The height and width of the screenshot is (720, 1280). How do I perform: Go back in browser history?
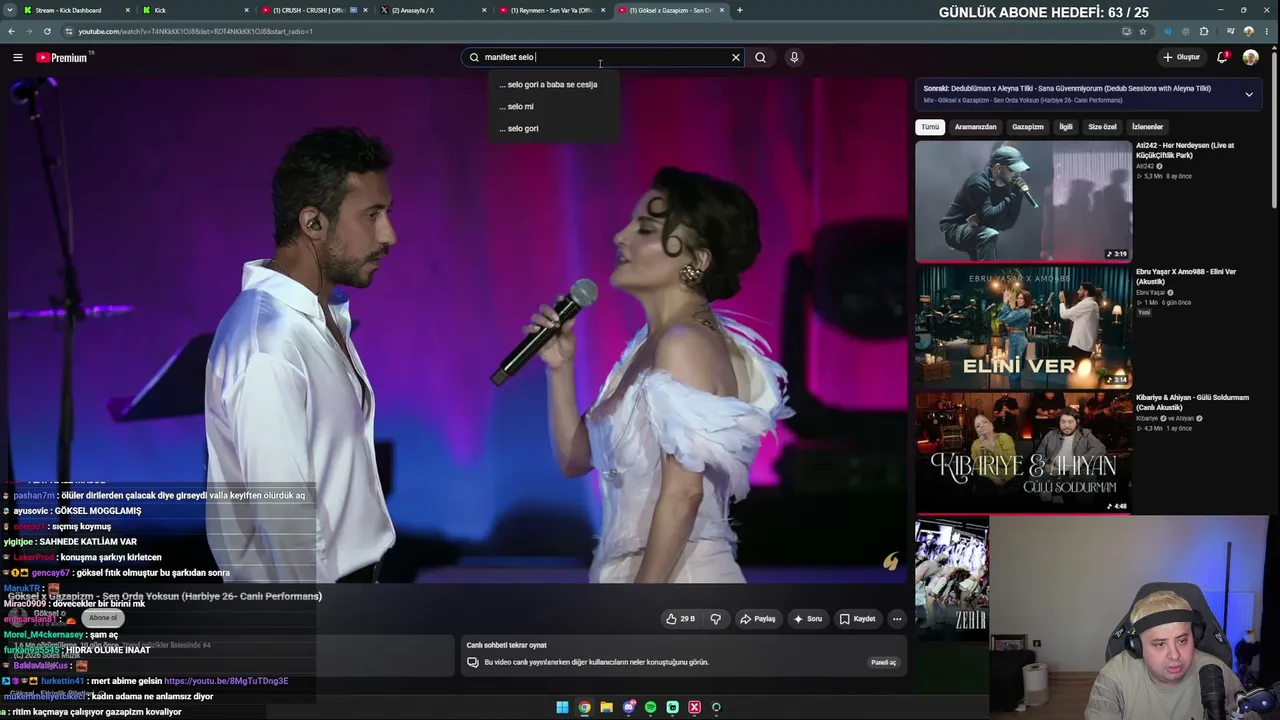[12, 31]
